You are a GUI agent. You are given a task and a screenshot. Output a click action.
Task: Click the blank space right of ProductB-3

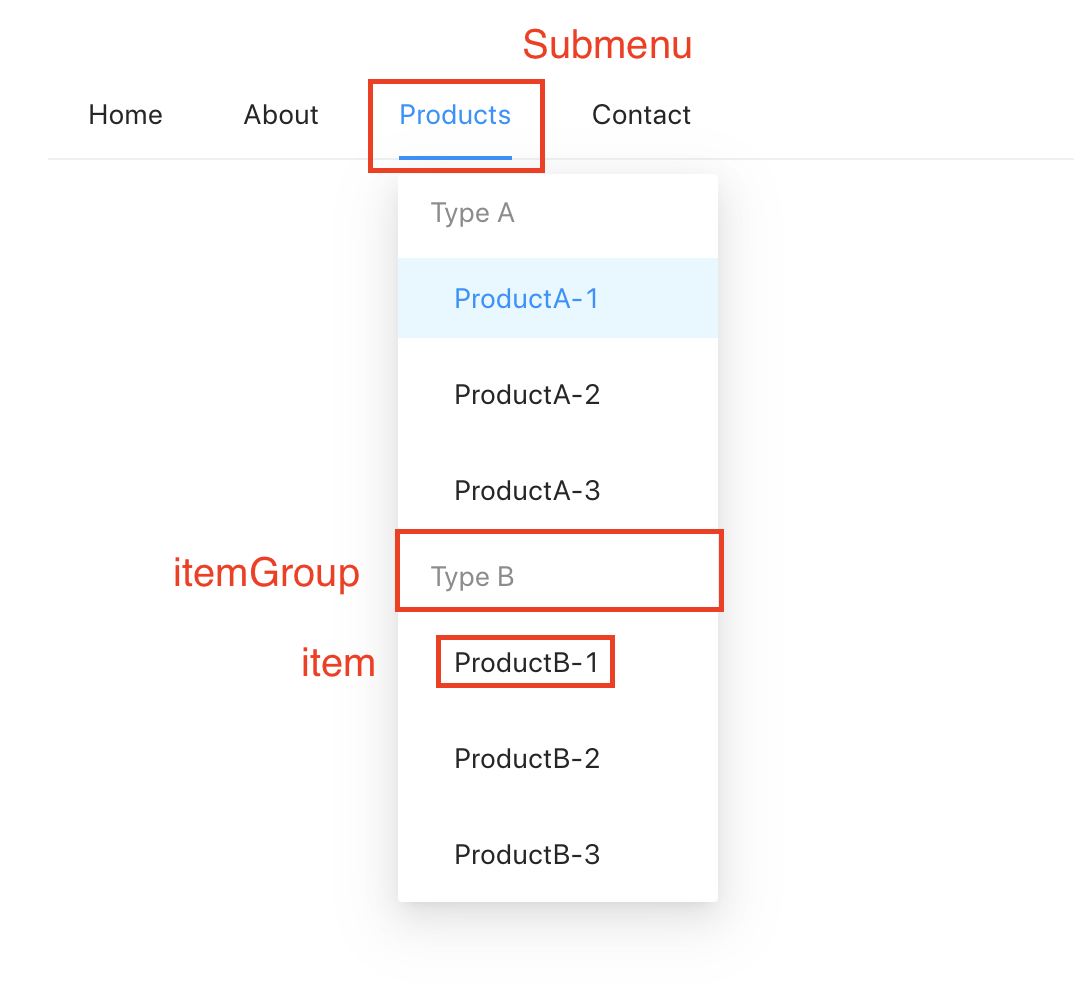[660, 854]
